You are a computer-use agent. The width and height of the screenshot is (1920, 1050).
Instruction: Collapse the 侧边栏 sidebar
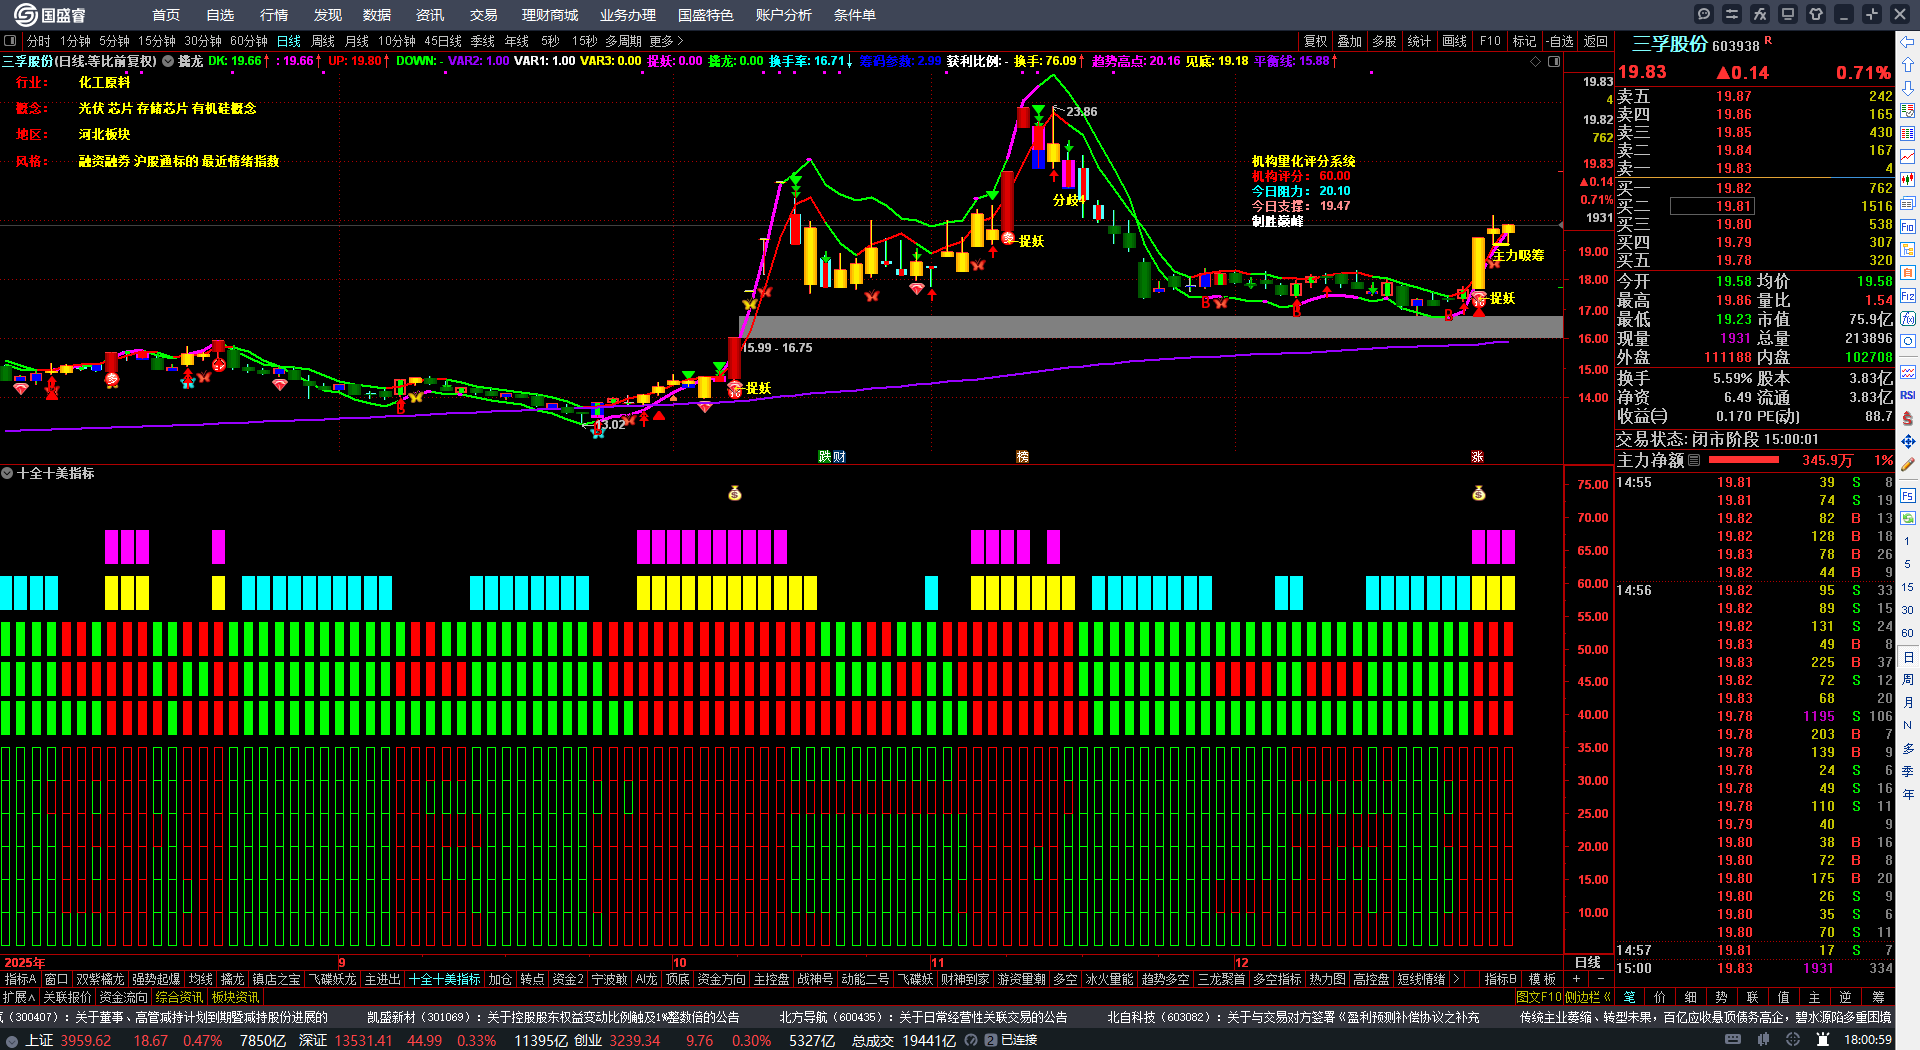click(1587, 997)
